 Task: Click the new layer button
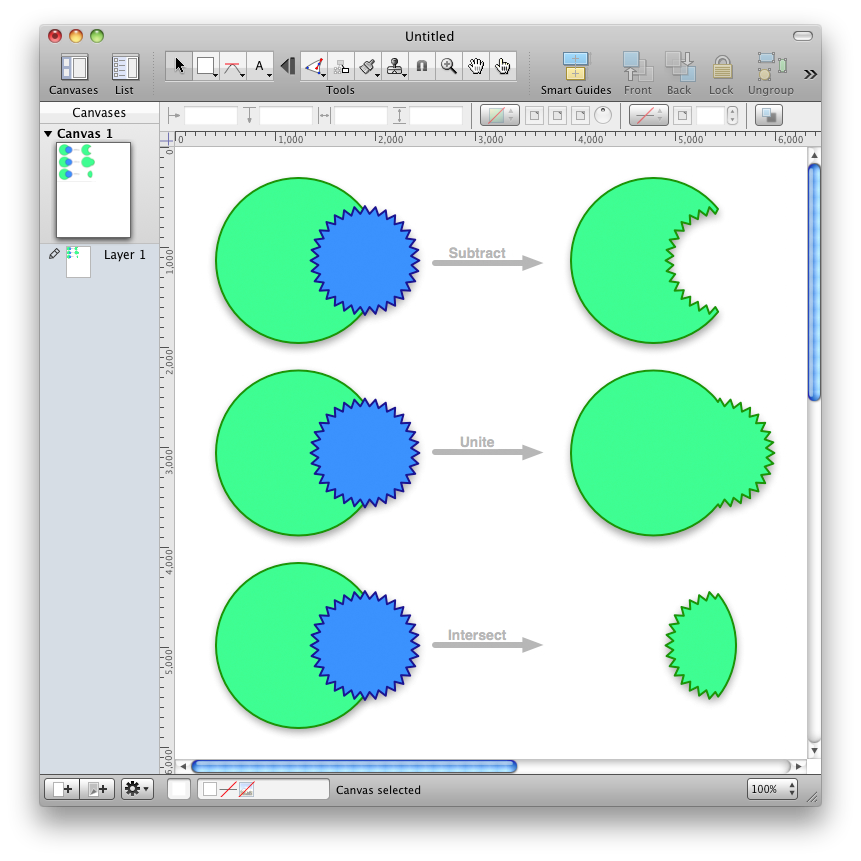[98, 789]
